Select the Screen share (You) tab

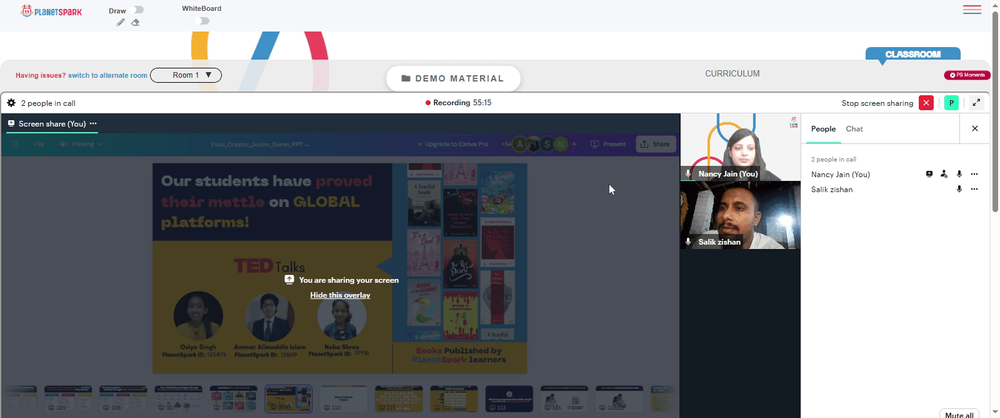point(52,124)
